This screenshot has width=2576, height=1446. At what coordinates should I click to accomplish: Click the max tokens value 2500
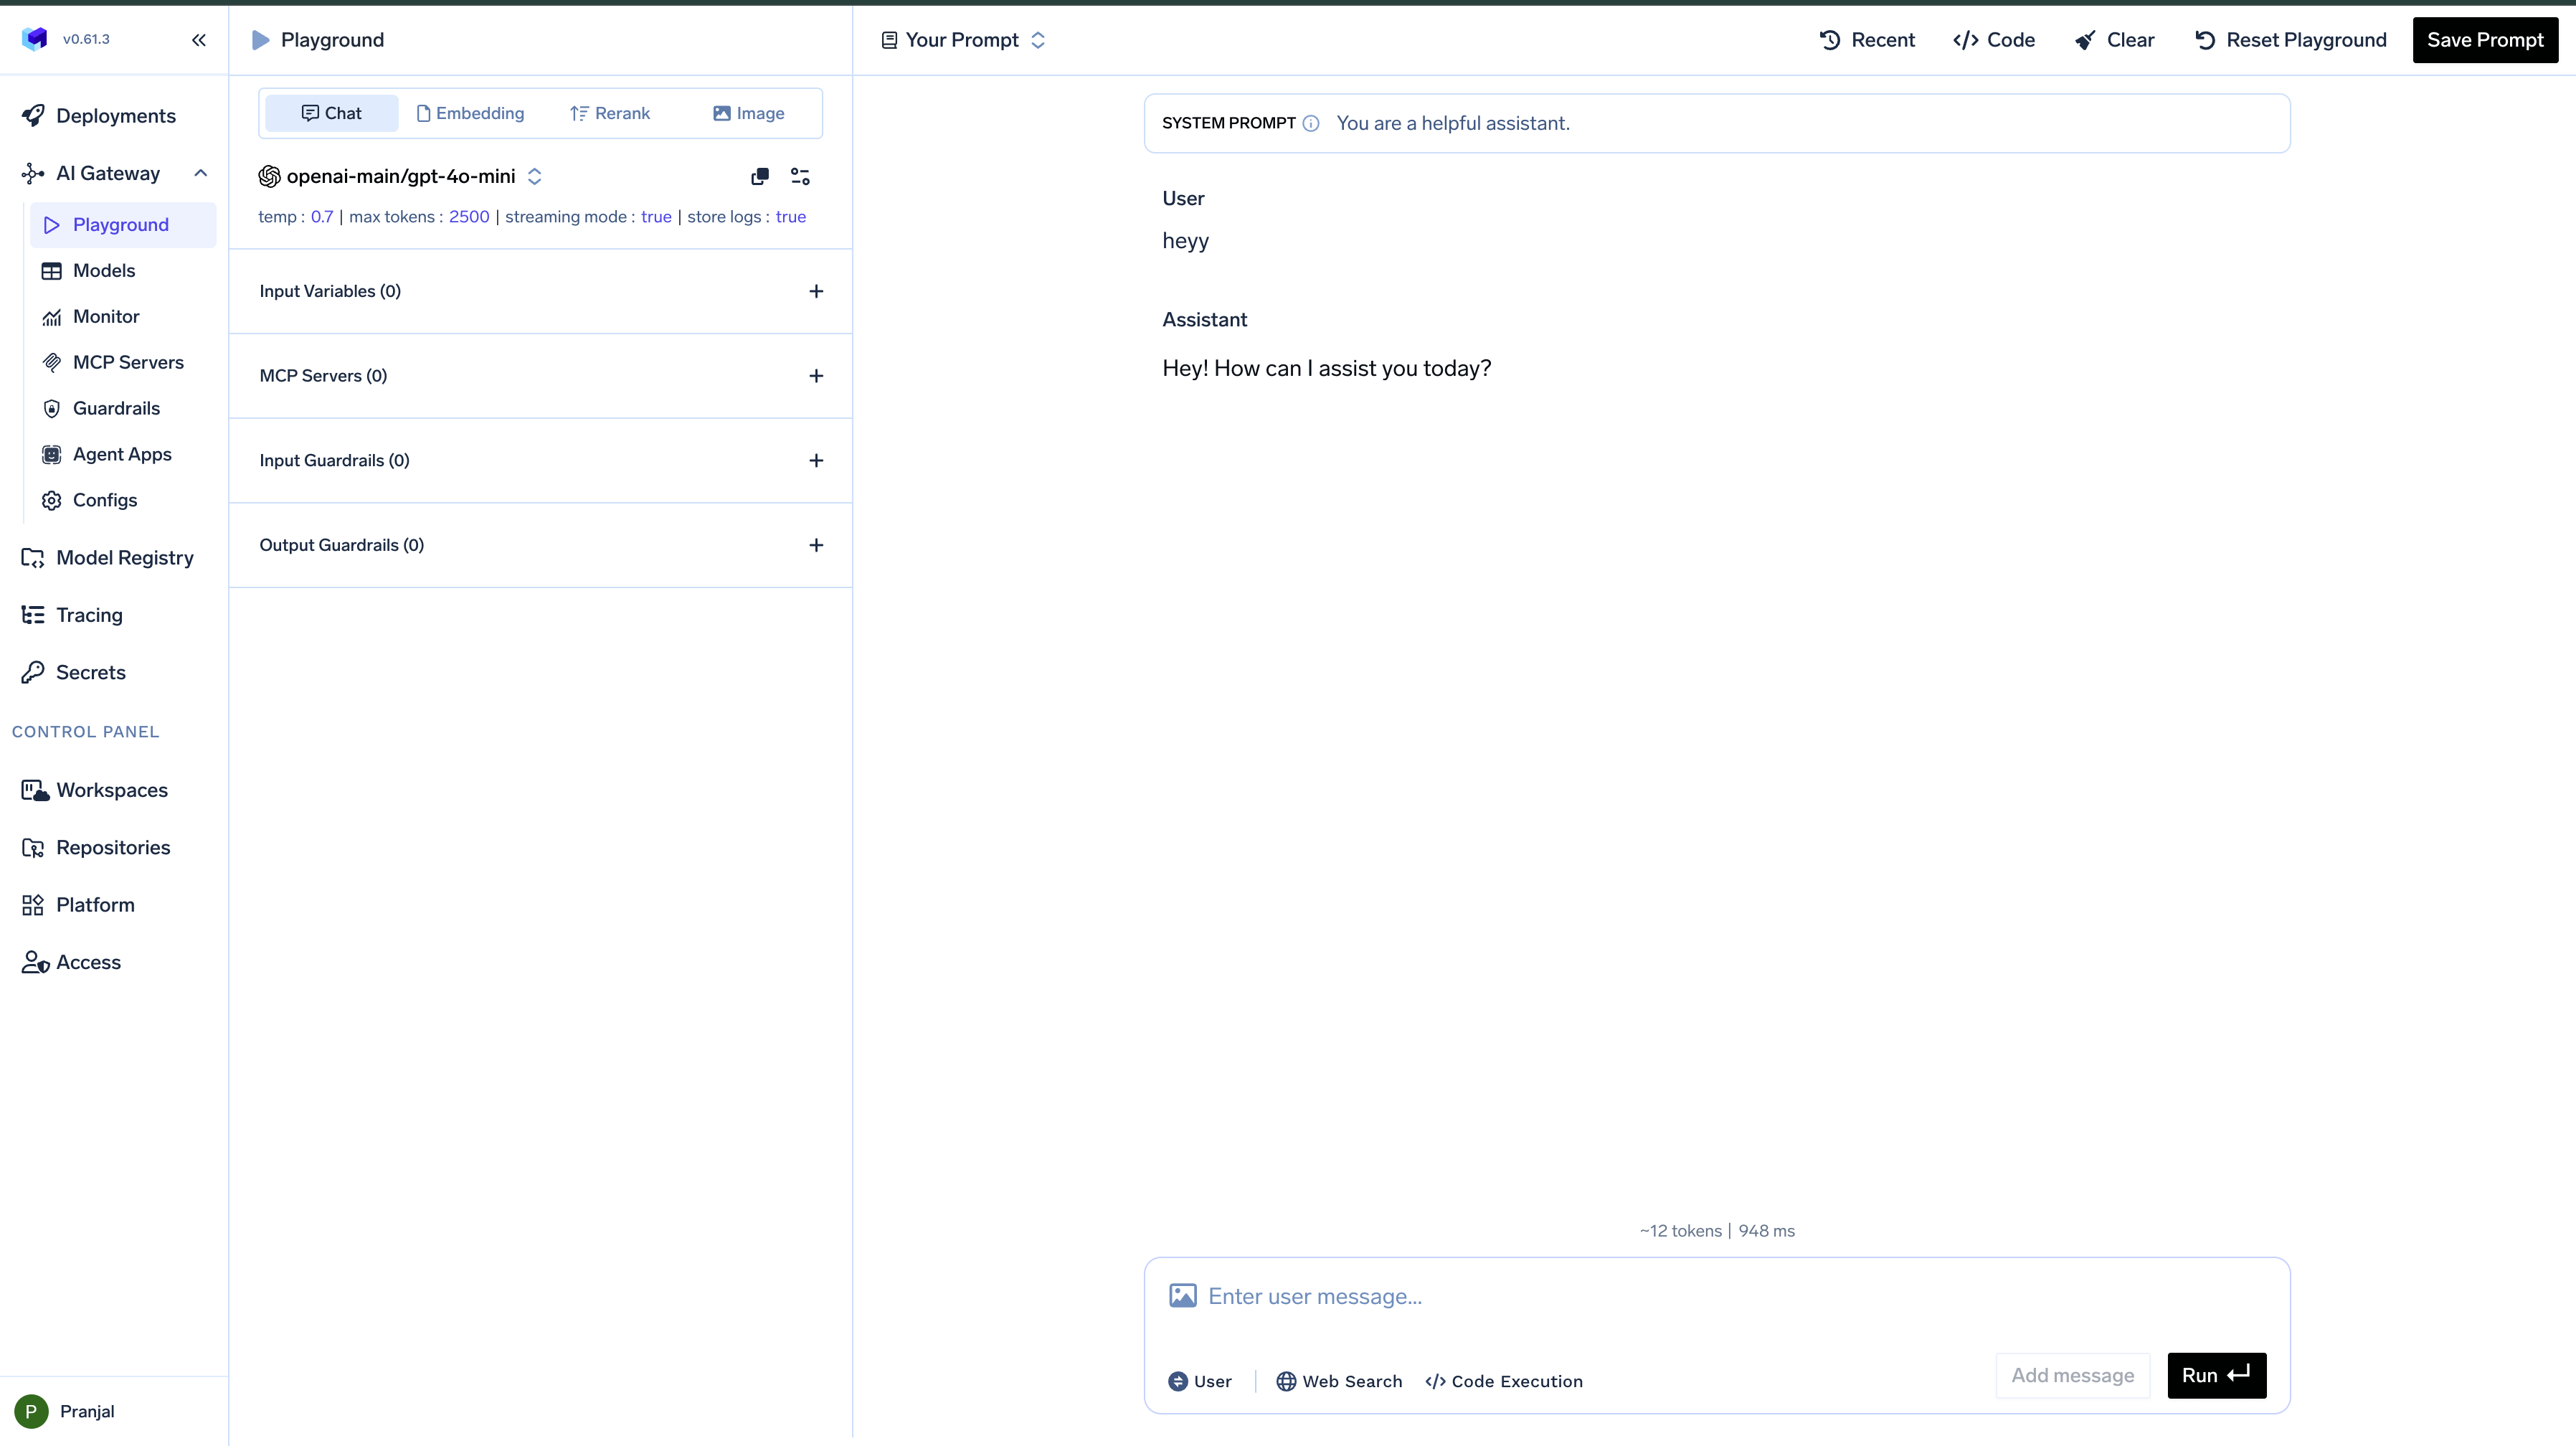pos(469,217)
